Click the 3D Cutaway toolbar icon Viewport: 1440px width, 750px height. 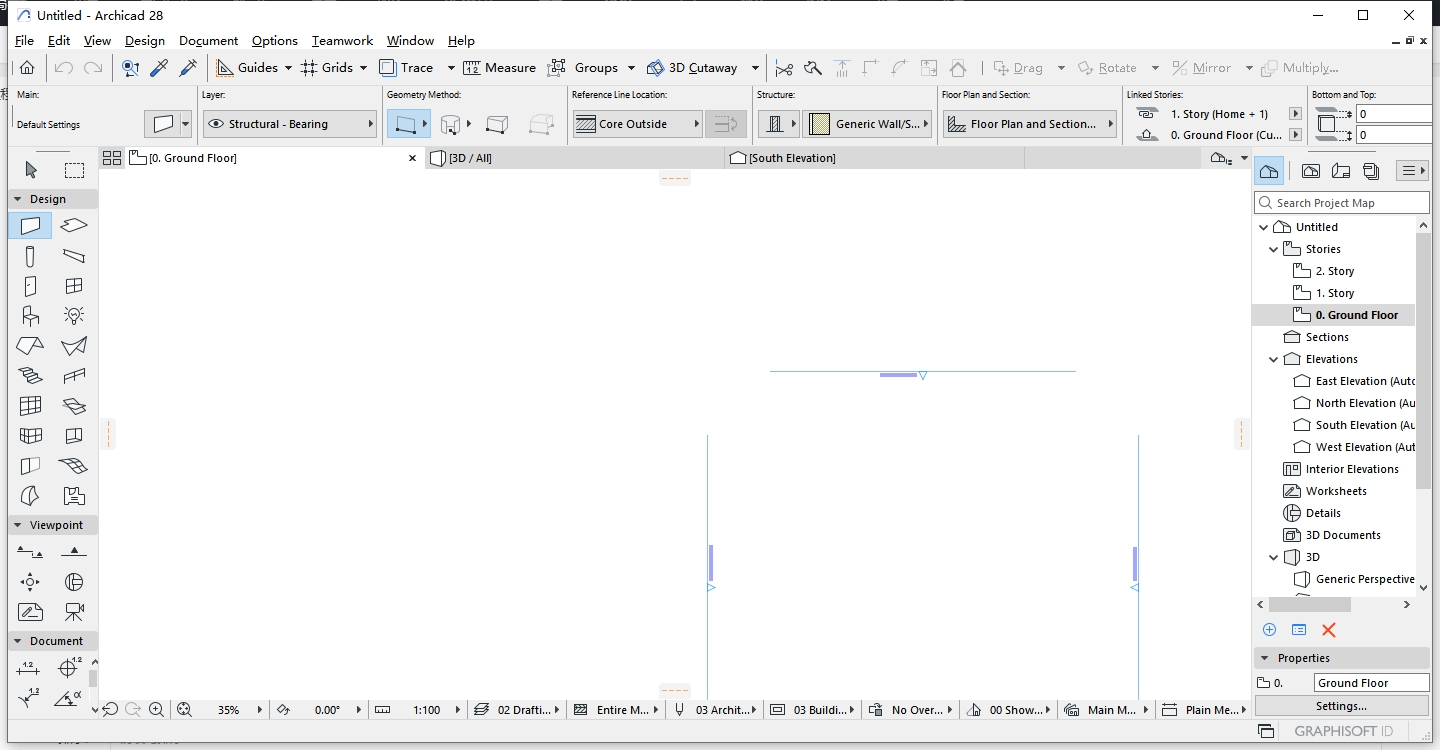point(655,67)
